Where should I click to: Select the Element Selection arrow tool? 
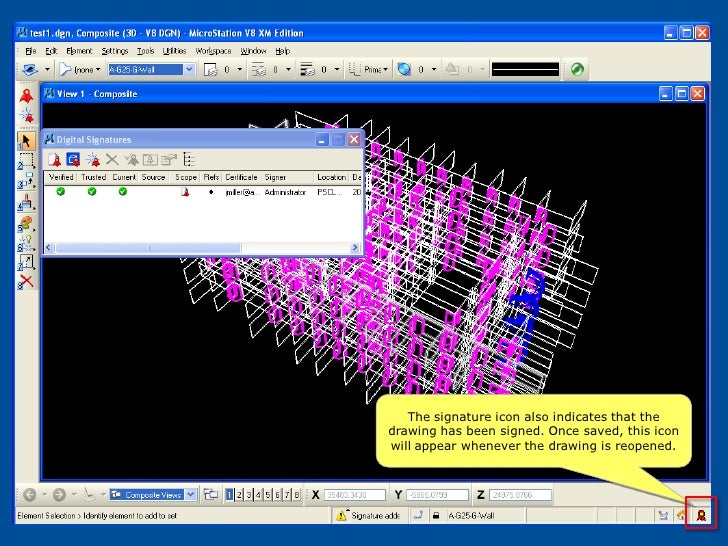[27, 141]
